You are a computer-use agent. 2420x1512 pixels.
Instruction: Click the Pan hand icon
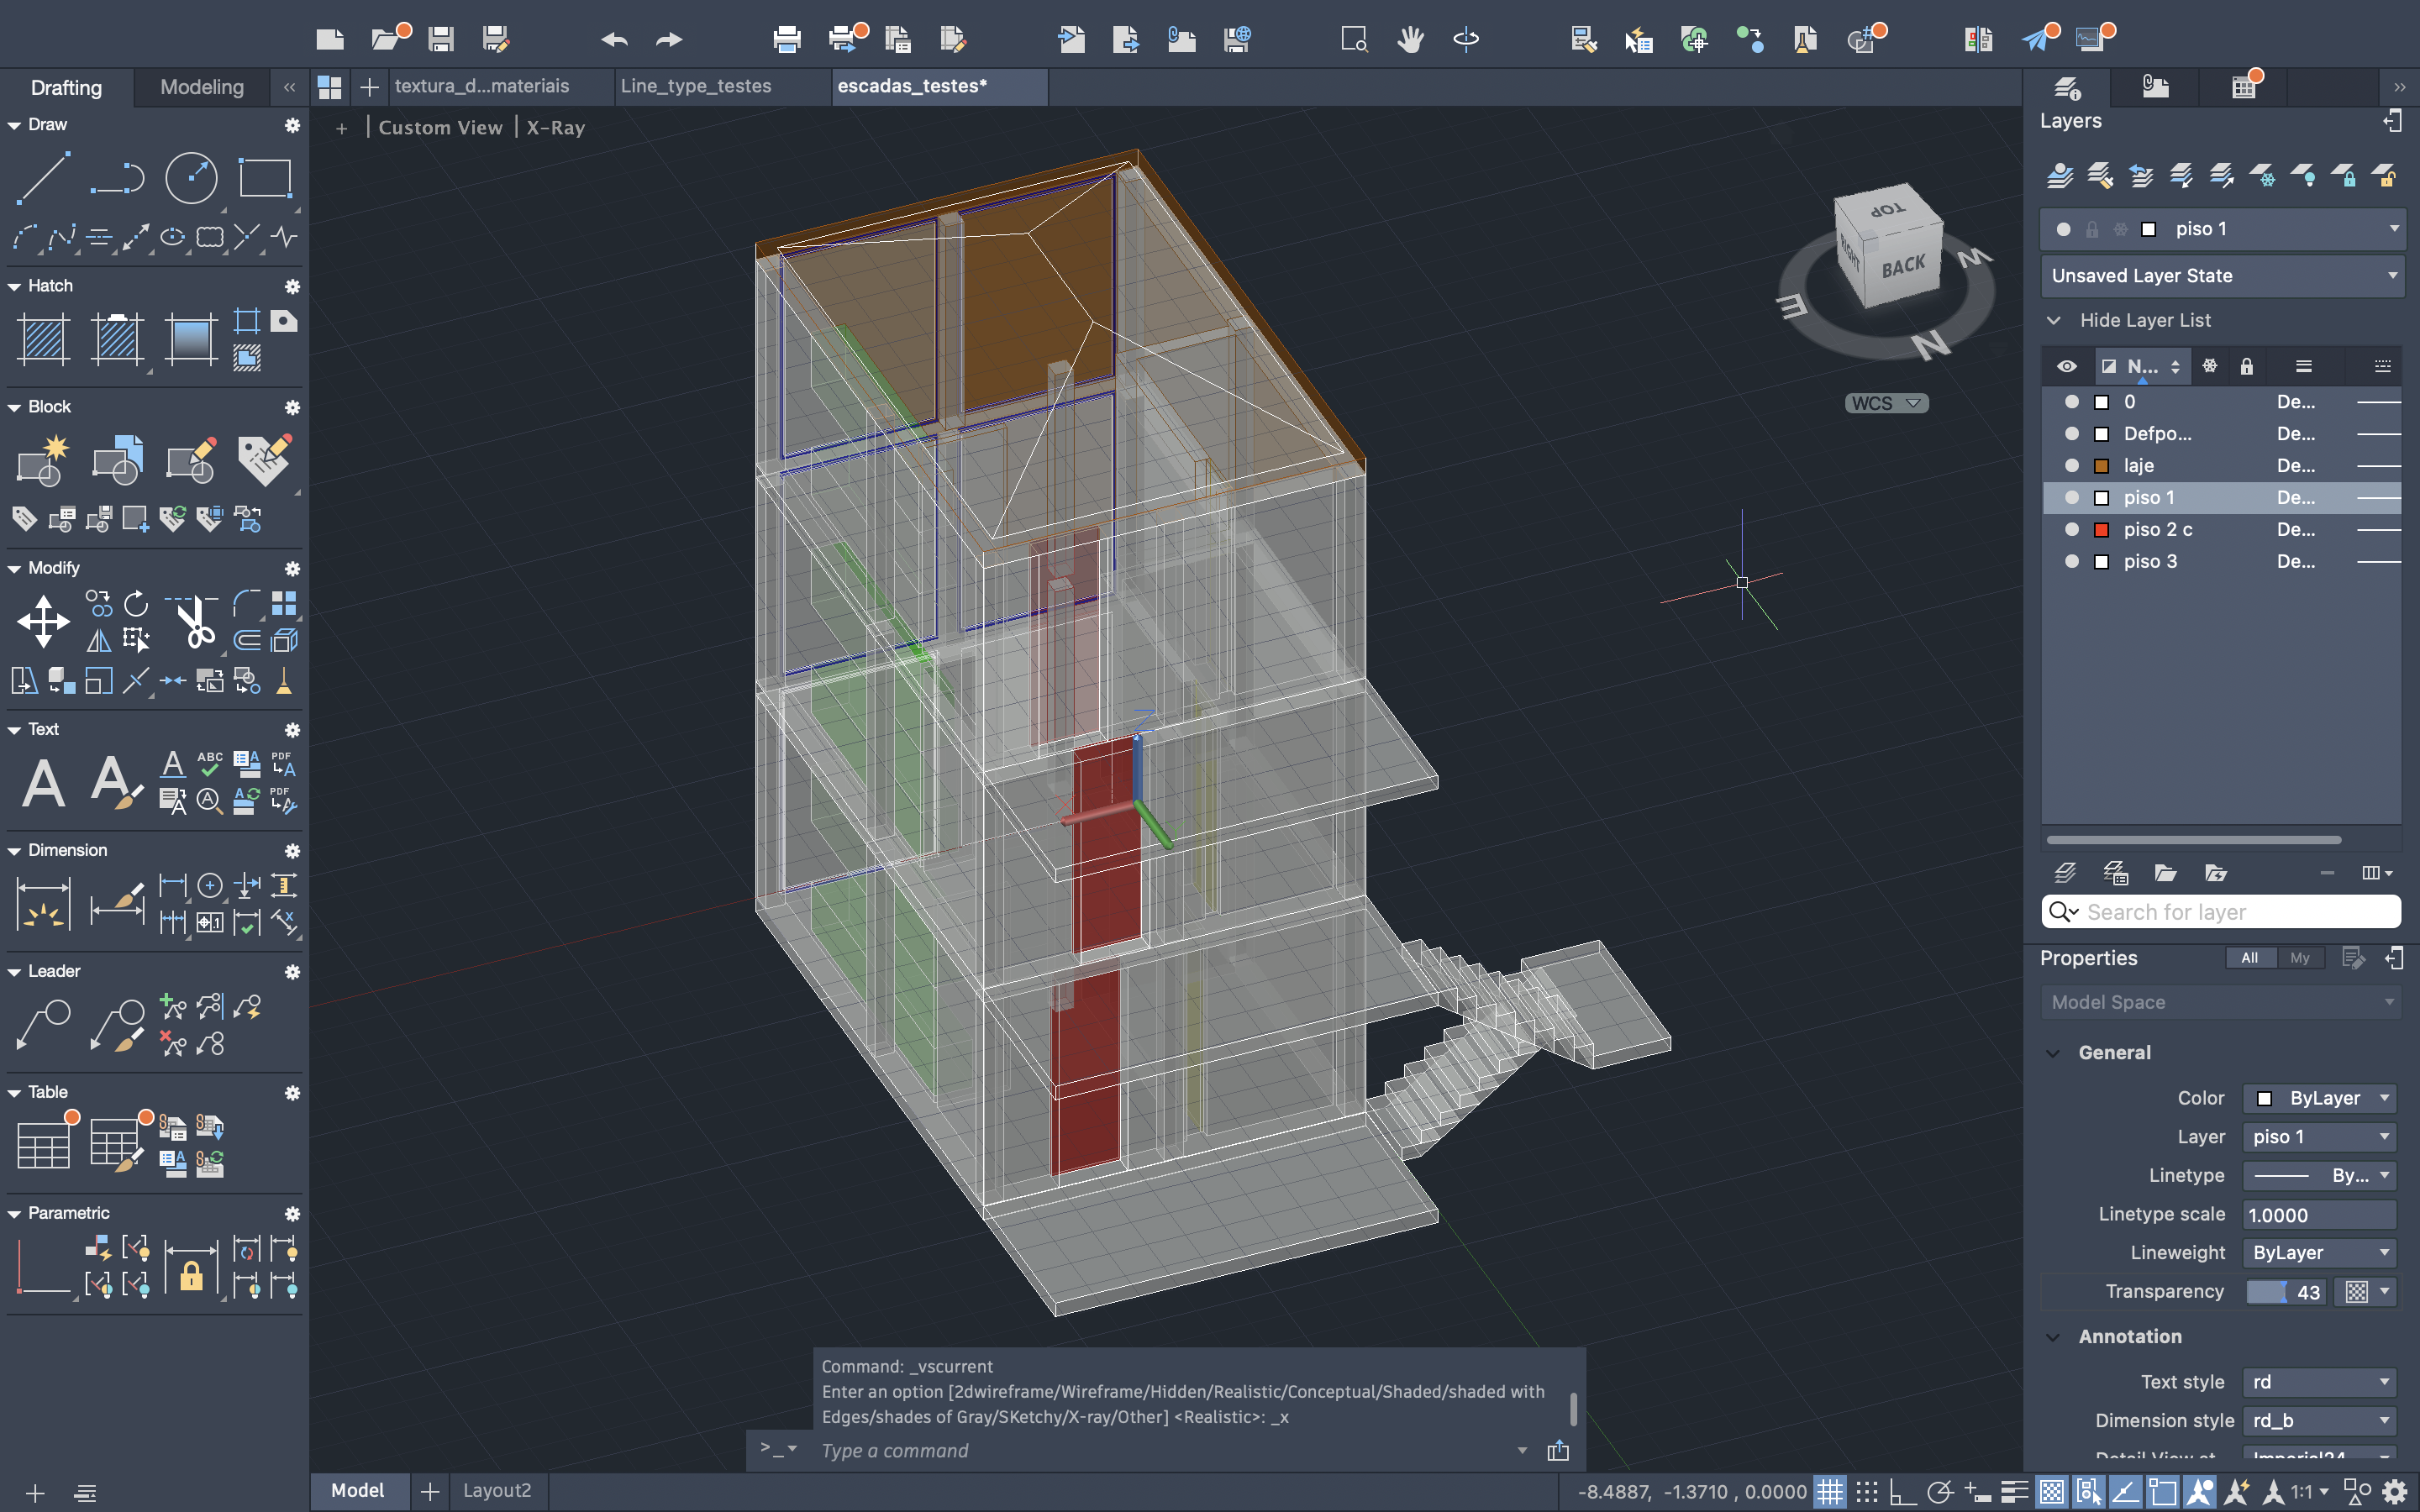point(1410,39)
